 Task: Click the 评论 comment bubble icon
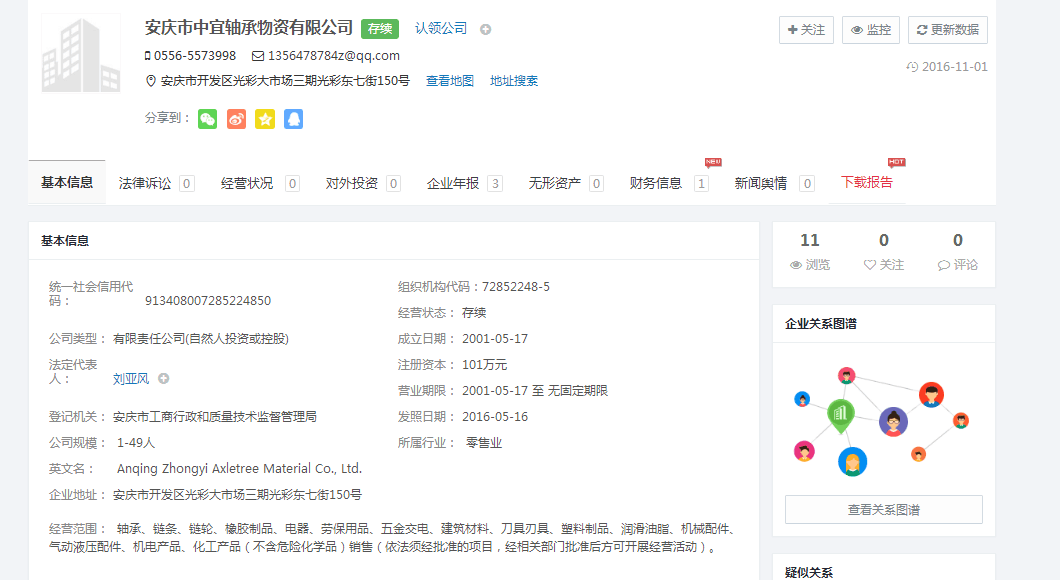[943, 265]
